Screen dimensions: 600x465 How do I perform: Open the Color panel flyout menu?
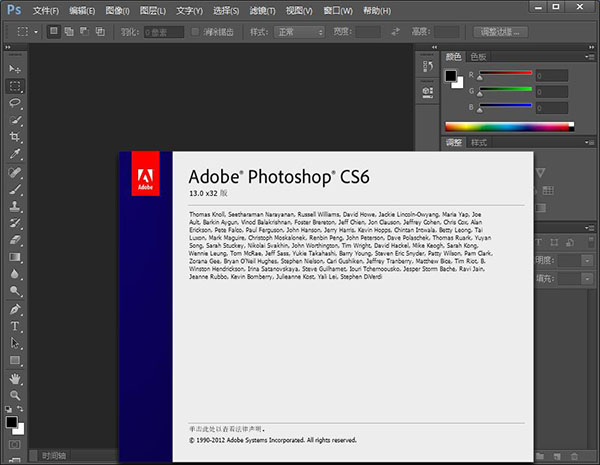point(589,57)
